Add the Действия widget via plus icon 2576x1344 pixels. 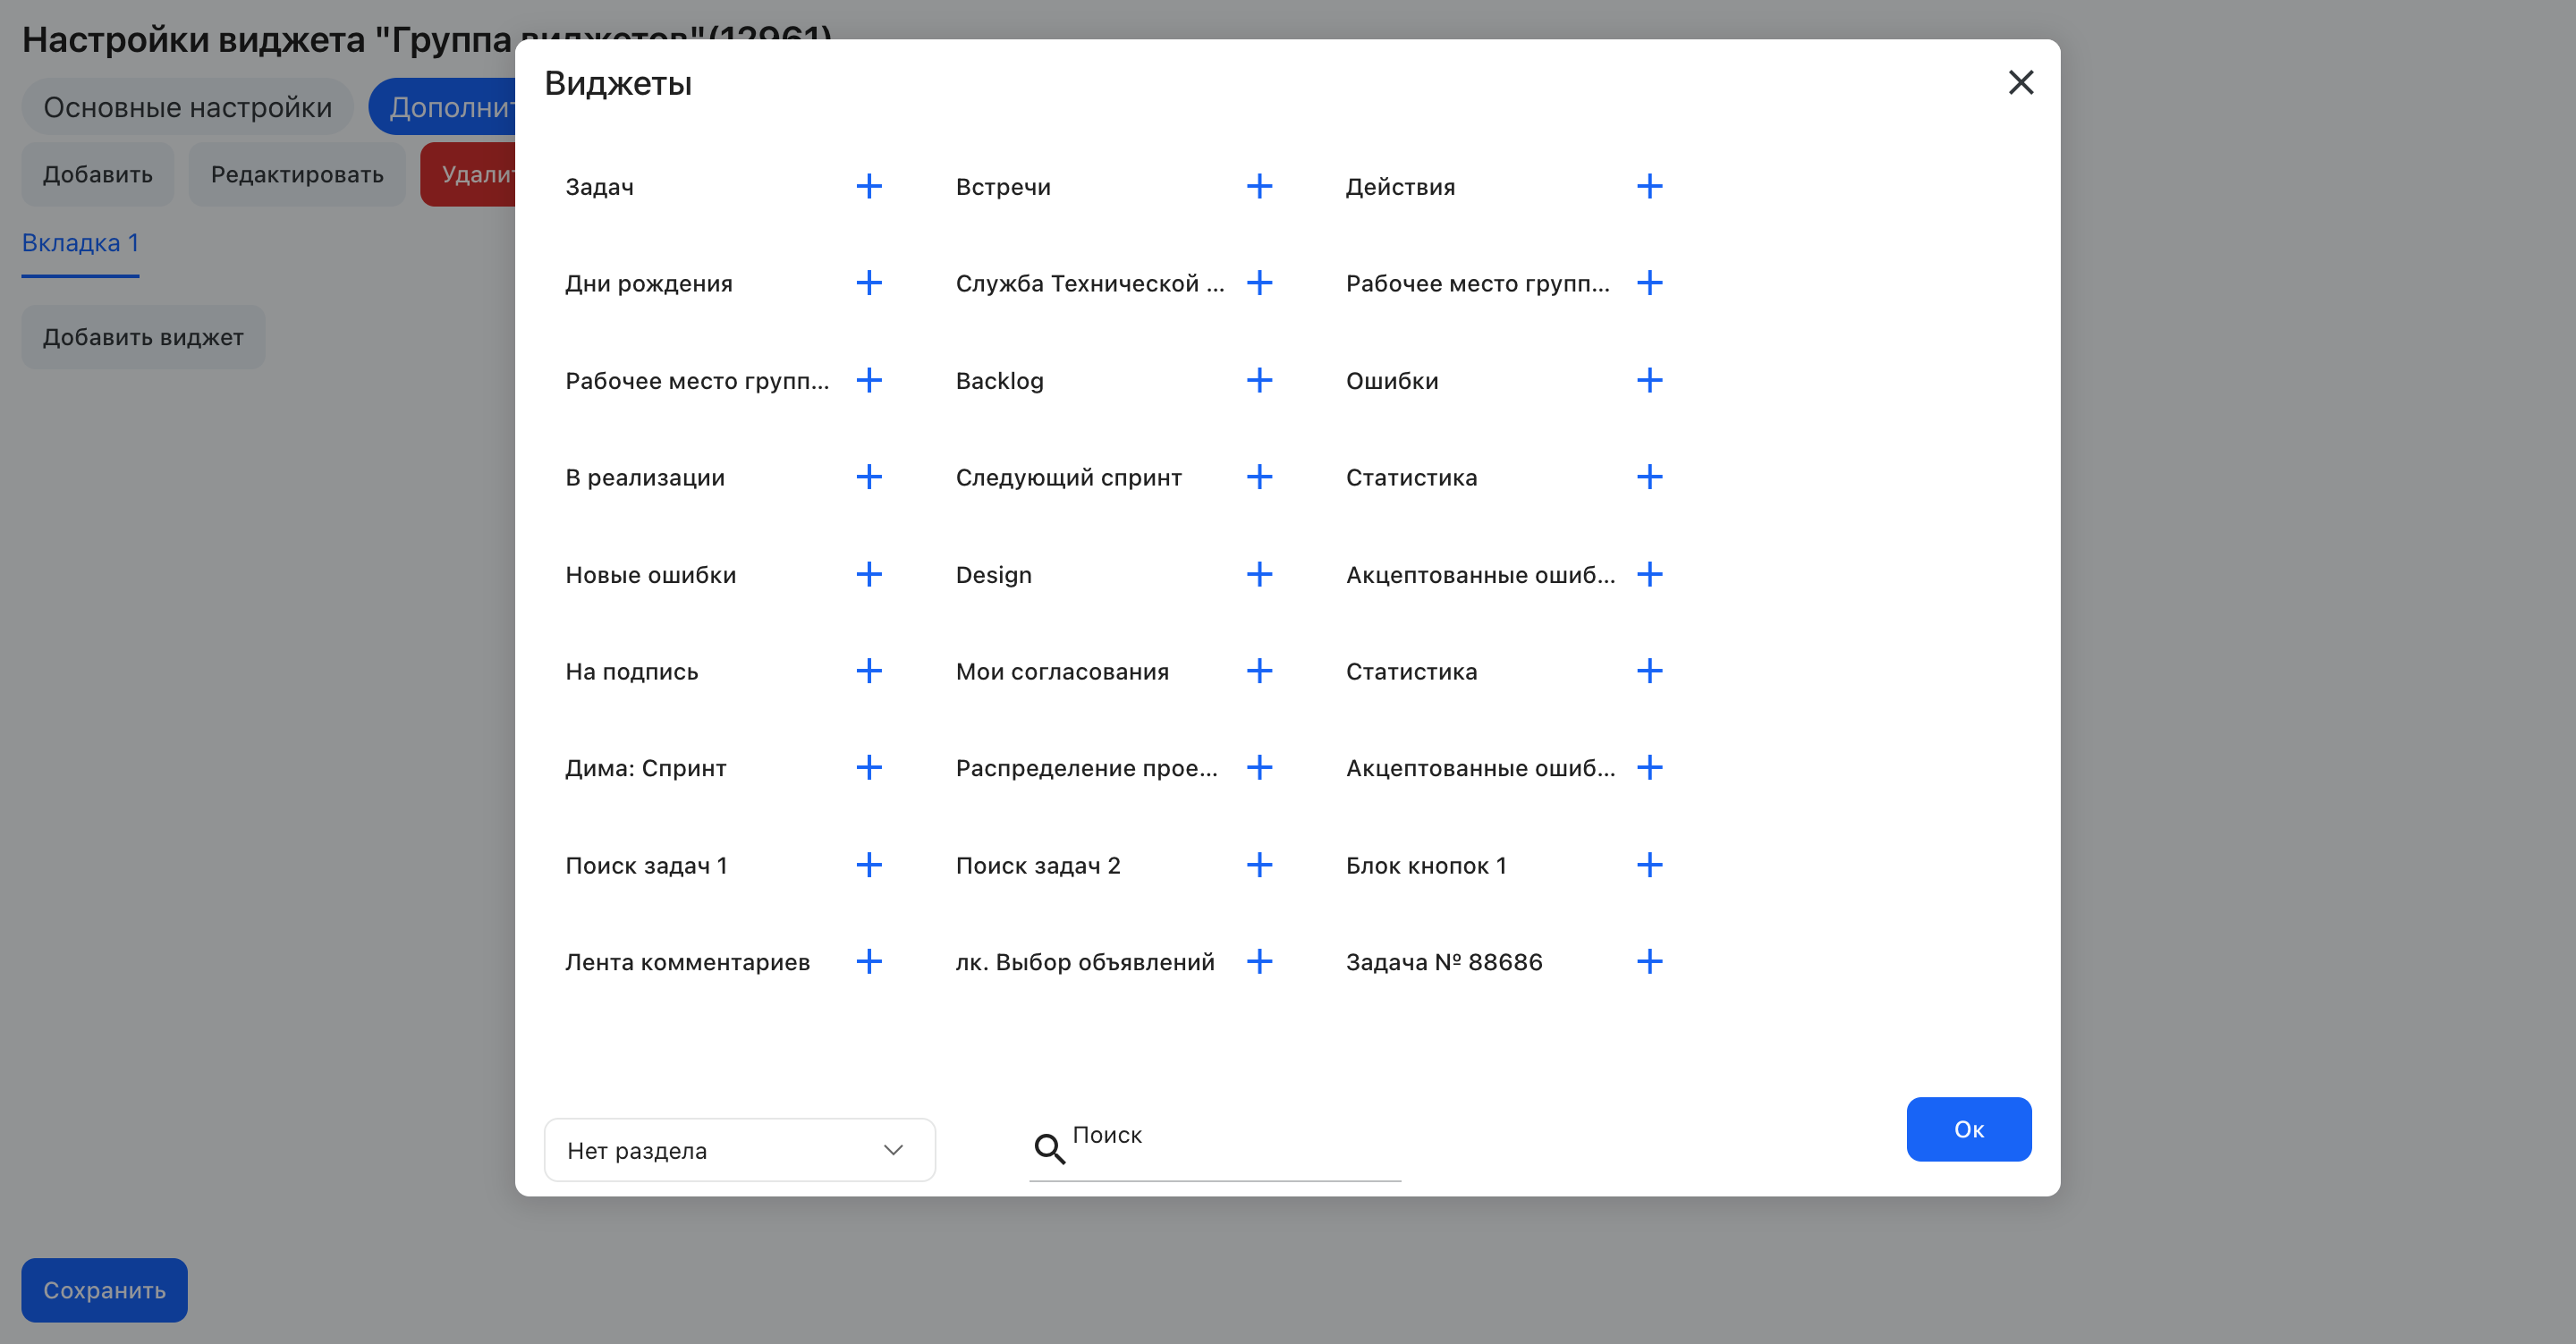point(1649,186)
